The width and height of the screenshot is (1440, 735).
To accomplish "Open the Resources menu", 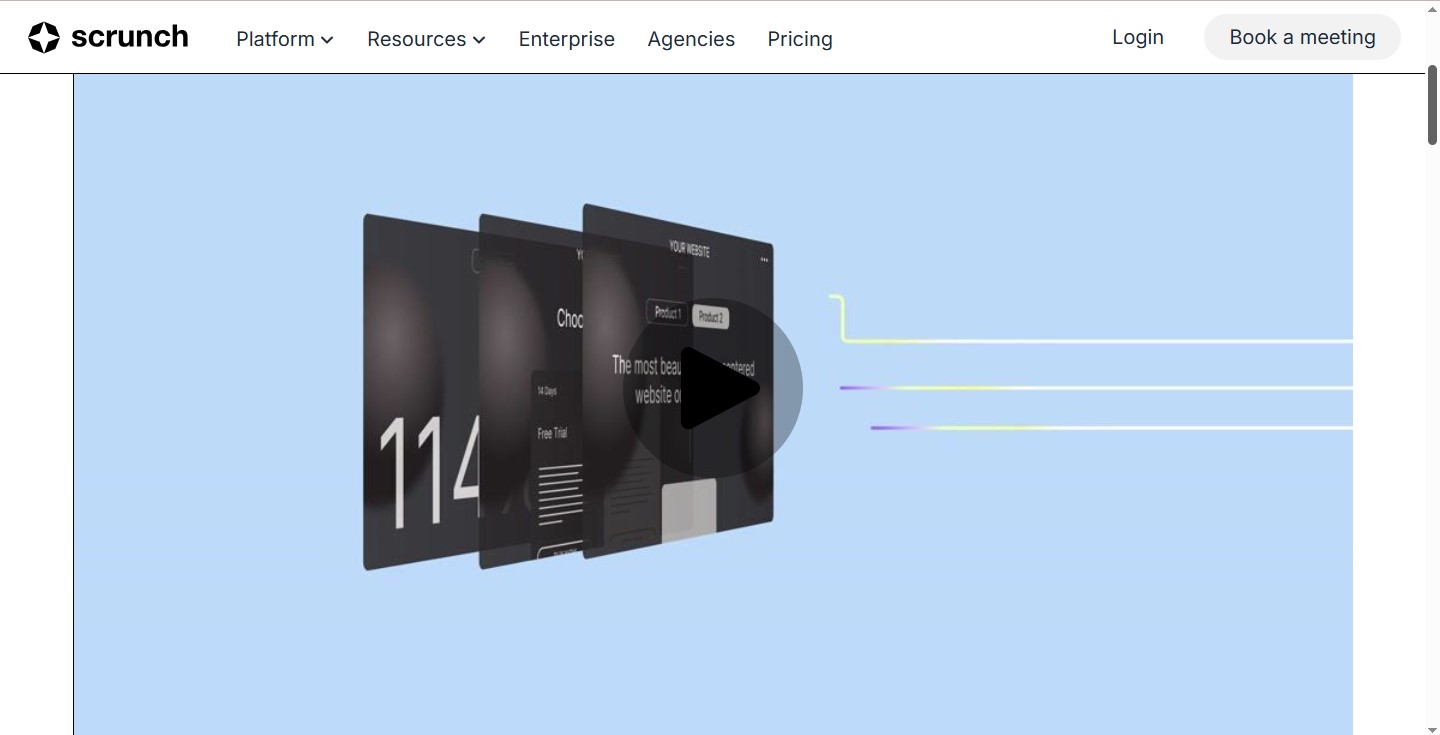I will (x=426, y=39).
